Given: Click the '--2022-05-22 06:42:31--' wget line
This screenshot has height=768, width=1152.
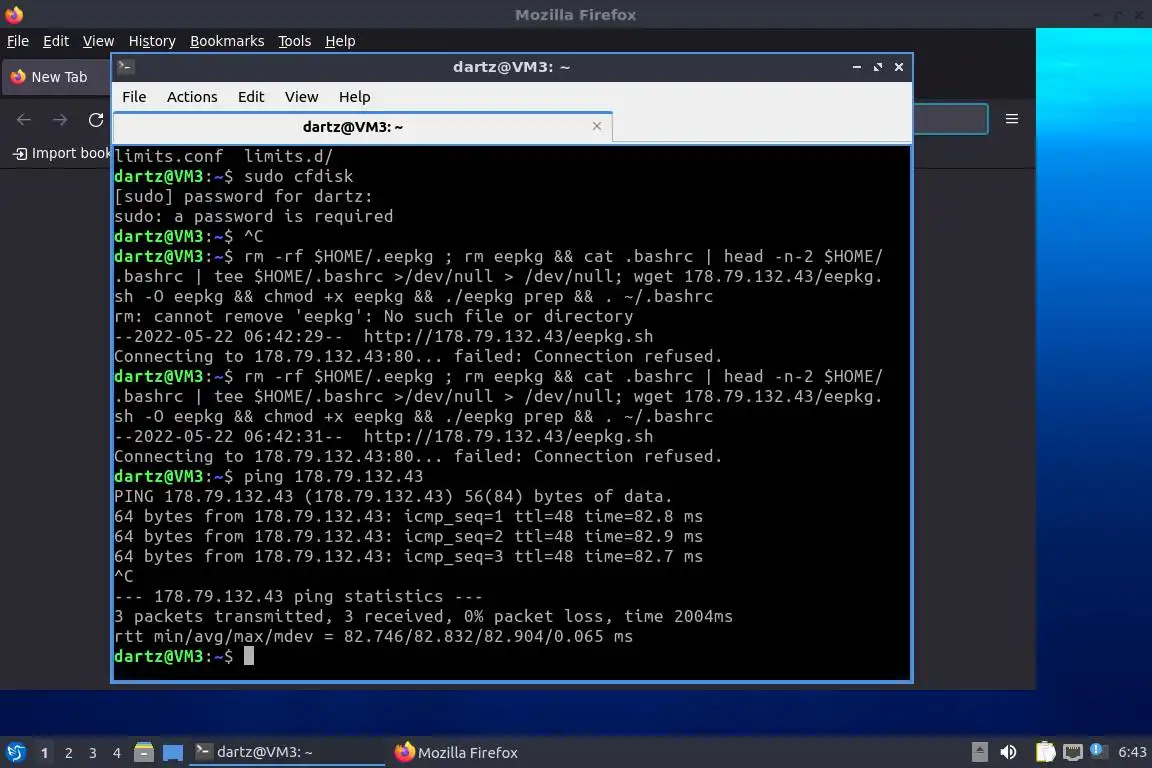Looking at the screenshot, I should click(384, 436).
